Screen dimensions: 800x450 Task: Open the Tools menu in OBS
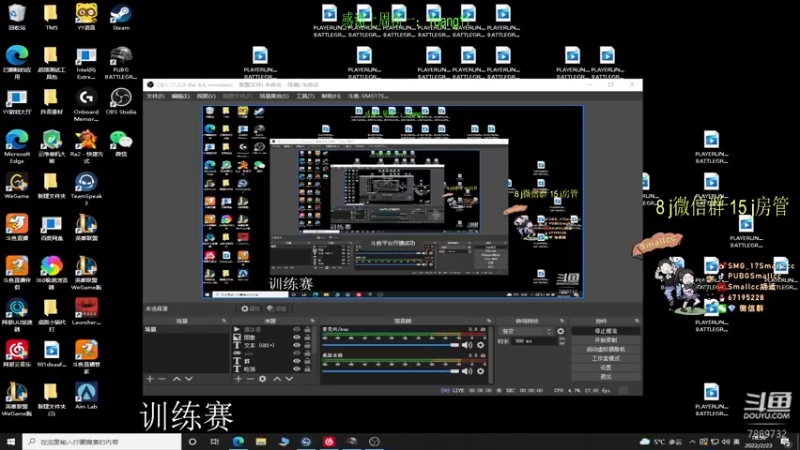tap(305, 96)
